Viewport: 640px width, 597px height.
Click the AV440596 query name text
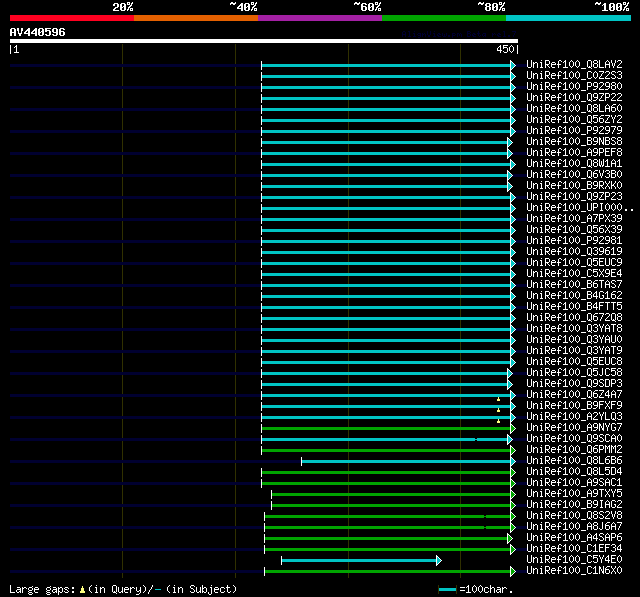(38, 32)
